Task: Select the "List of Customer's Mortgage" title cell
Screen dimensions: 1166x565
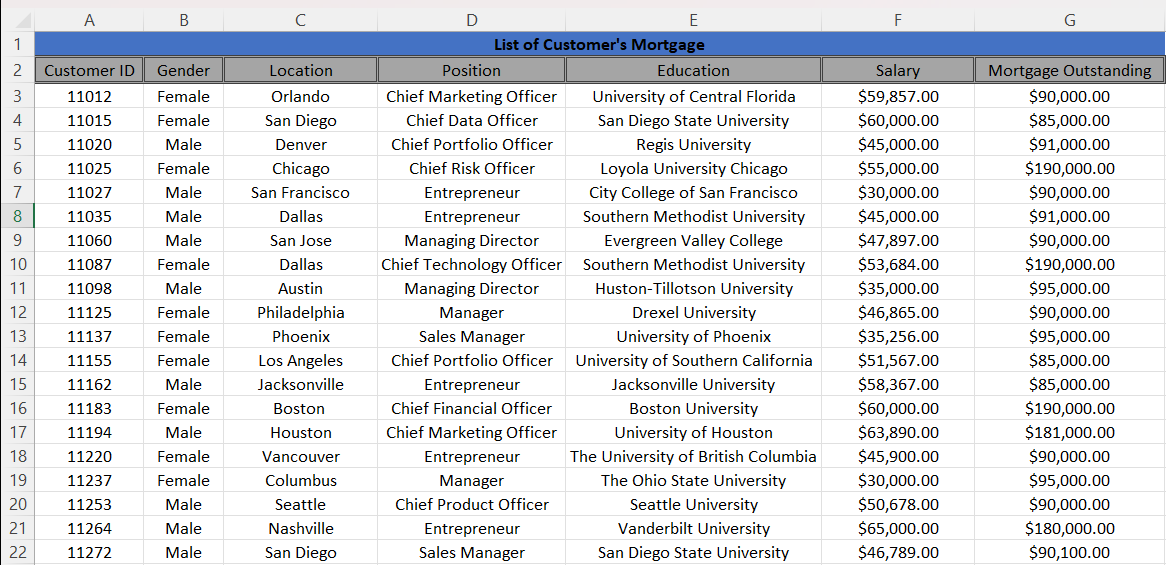Action: point(599,45)
